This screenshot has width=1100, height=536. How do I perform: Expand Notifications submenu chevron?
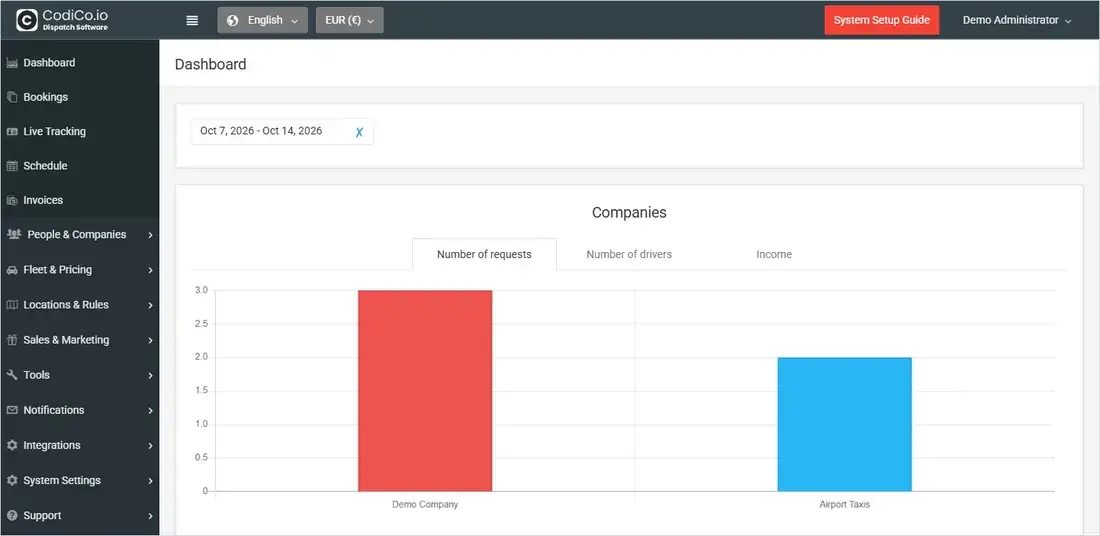coord(151,410)
